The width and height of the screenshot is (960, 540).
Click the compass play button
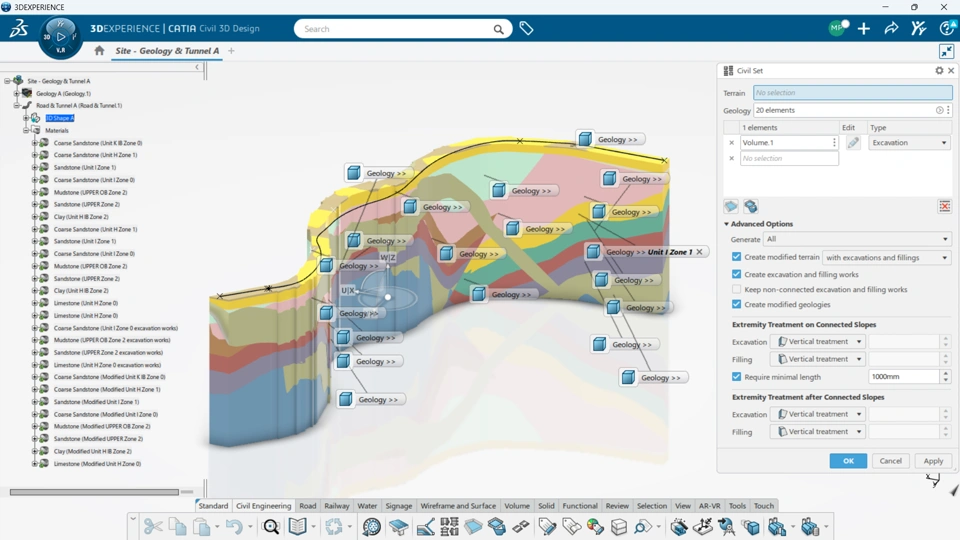[x=61, y=37]
